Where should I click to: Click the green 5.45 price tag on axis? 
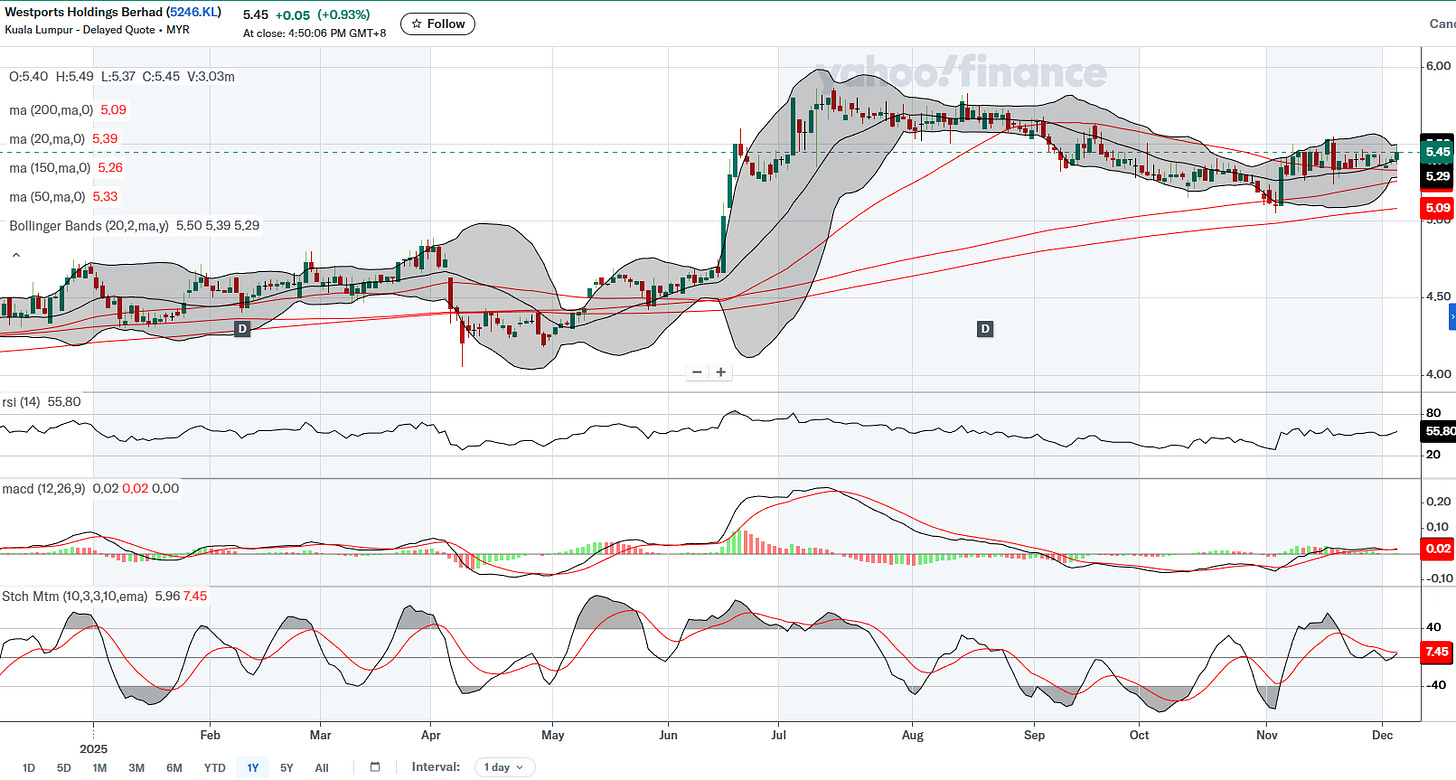pos(1437,152)
